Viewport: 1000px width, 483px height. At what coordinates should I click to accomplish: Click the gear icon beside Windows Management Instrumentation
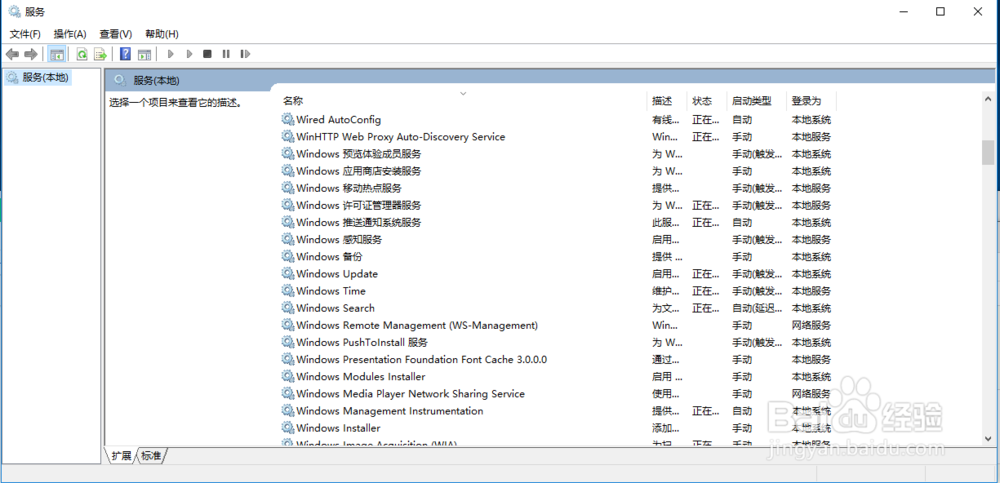pyautogui.click(x=288, y=411)
